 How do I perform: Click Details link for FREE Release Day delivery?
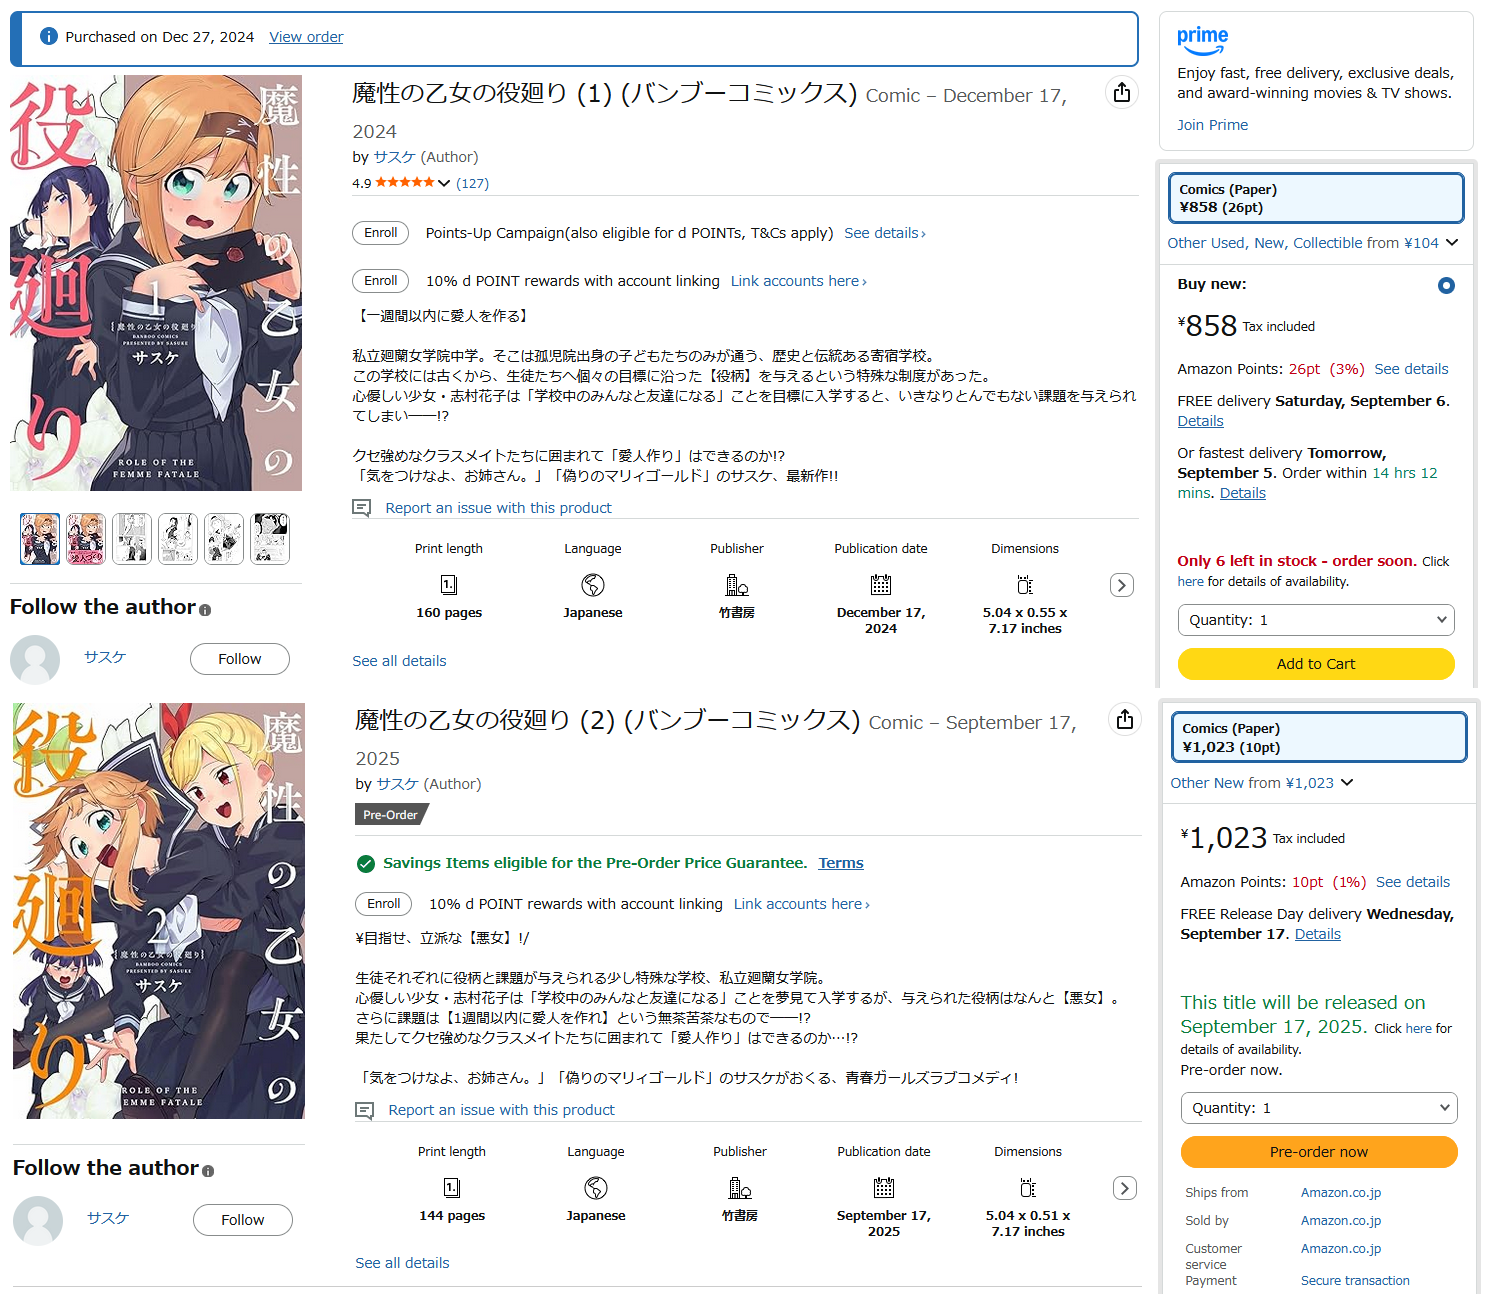[x=1318, y=934]
